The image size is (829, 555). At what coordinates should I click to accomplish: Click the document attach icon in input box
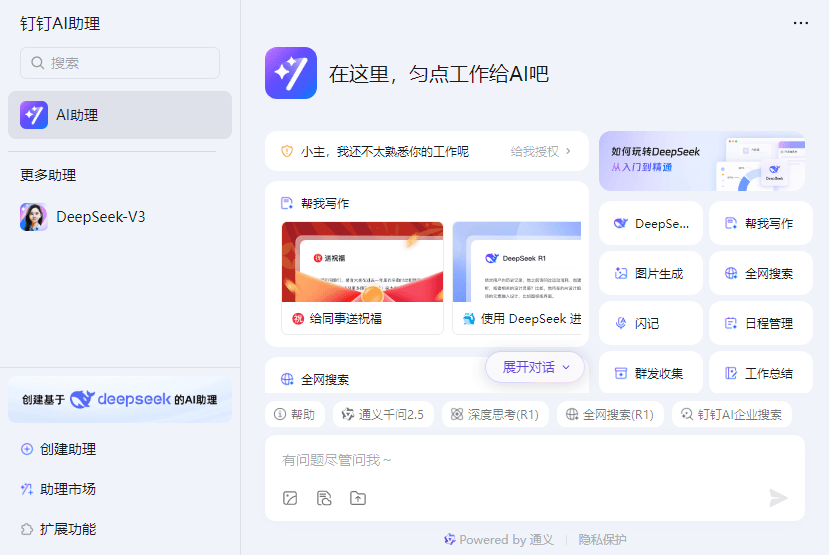point(324,498)
